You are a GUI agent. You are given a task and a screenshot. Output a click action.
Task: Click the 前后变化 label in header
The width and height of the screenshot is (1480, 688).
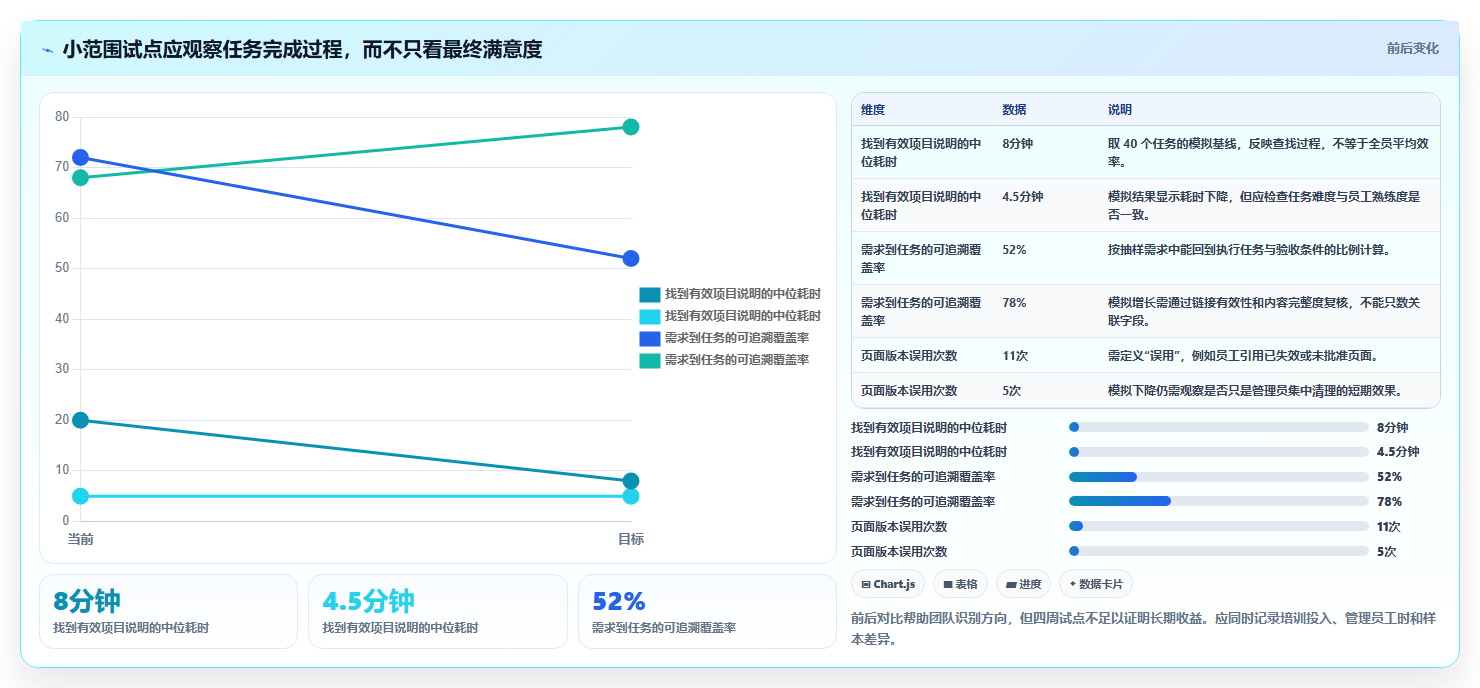click(1412, 48)
